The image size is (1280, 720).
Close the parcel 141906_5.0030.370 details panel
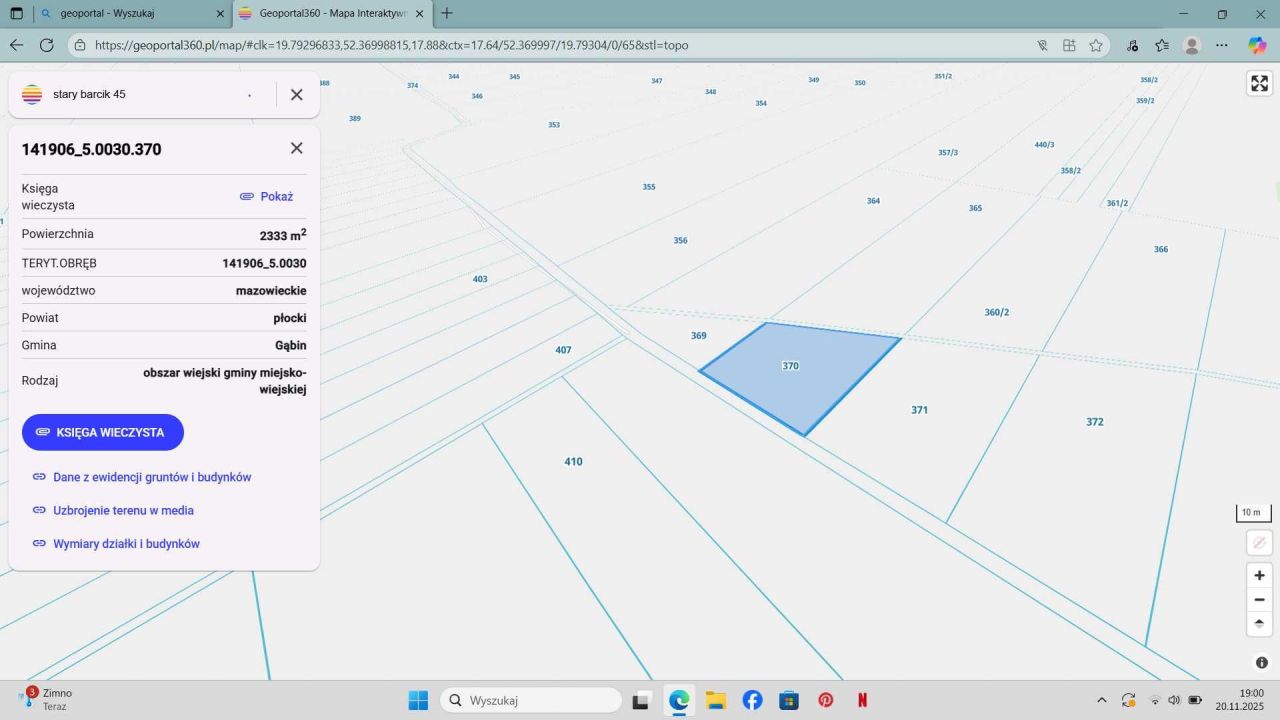click(296, 148)
